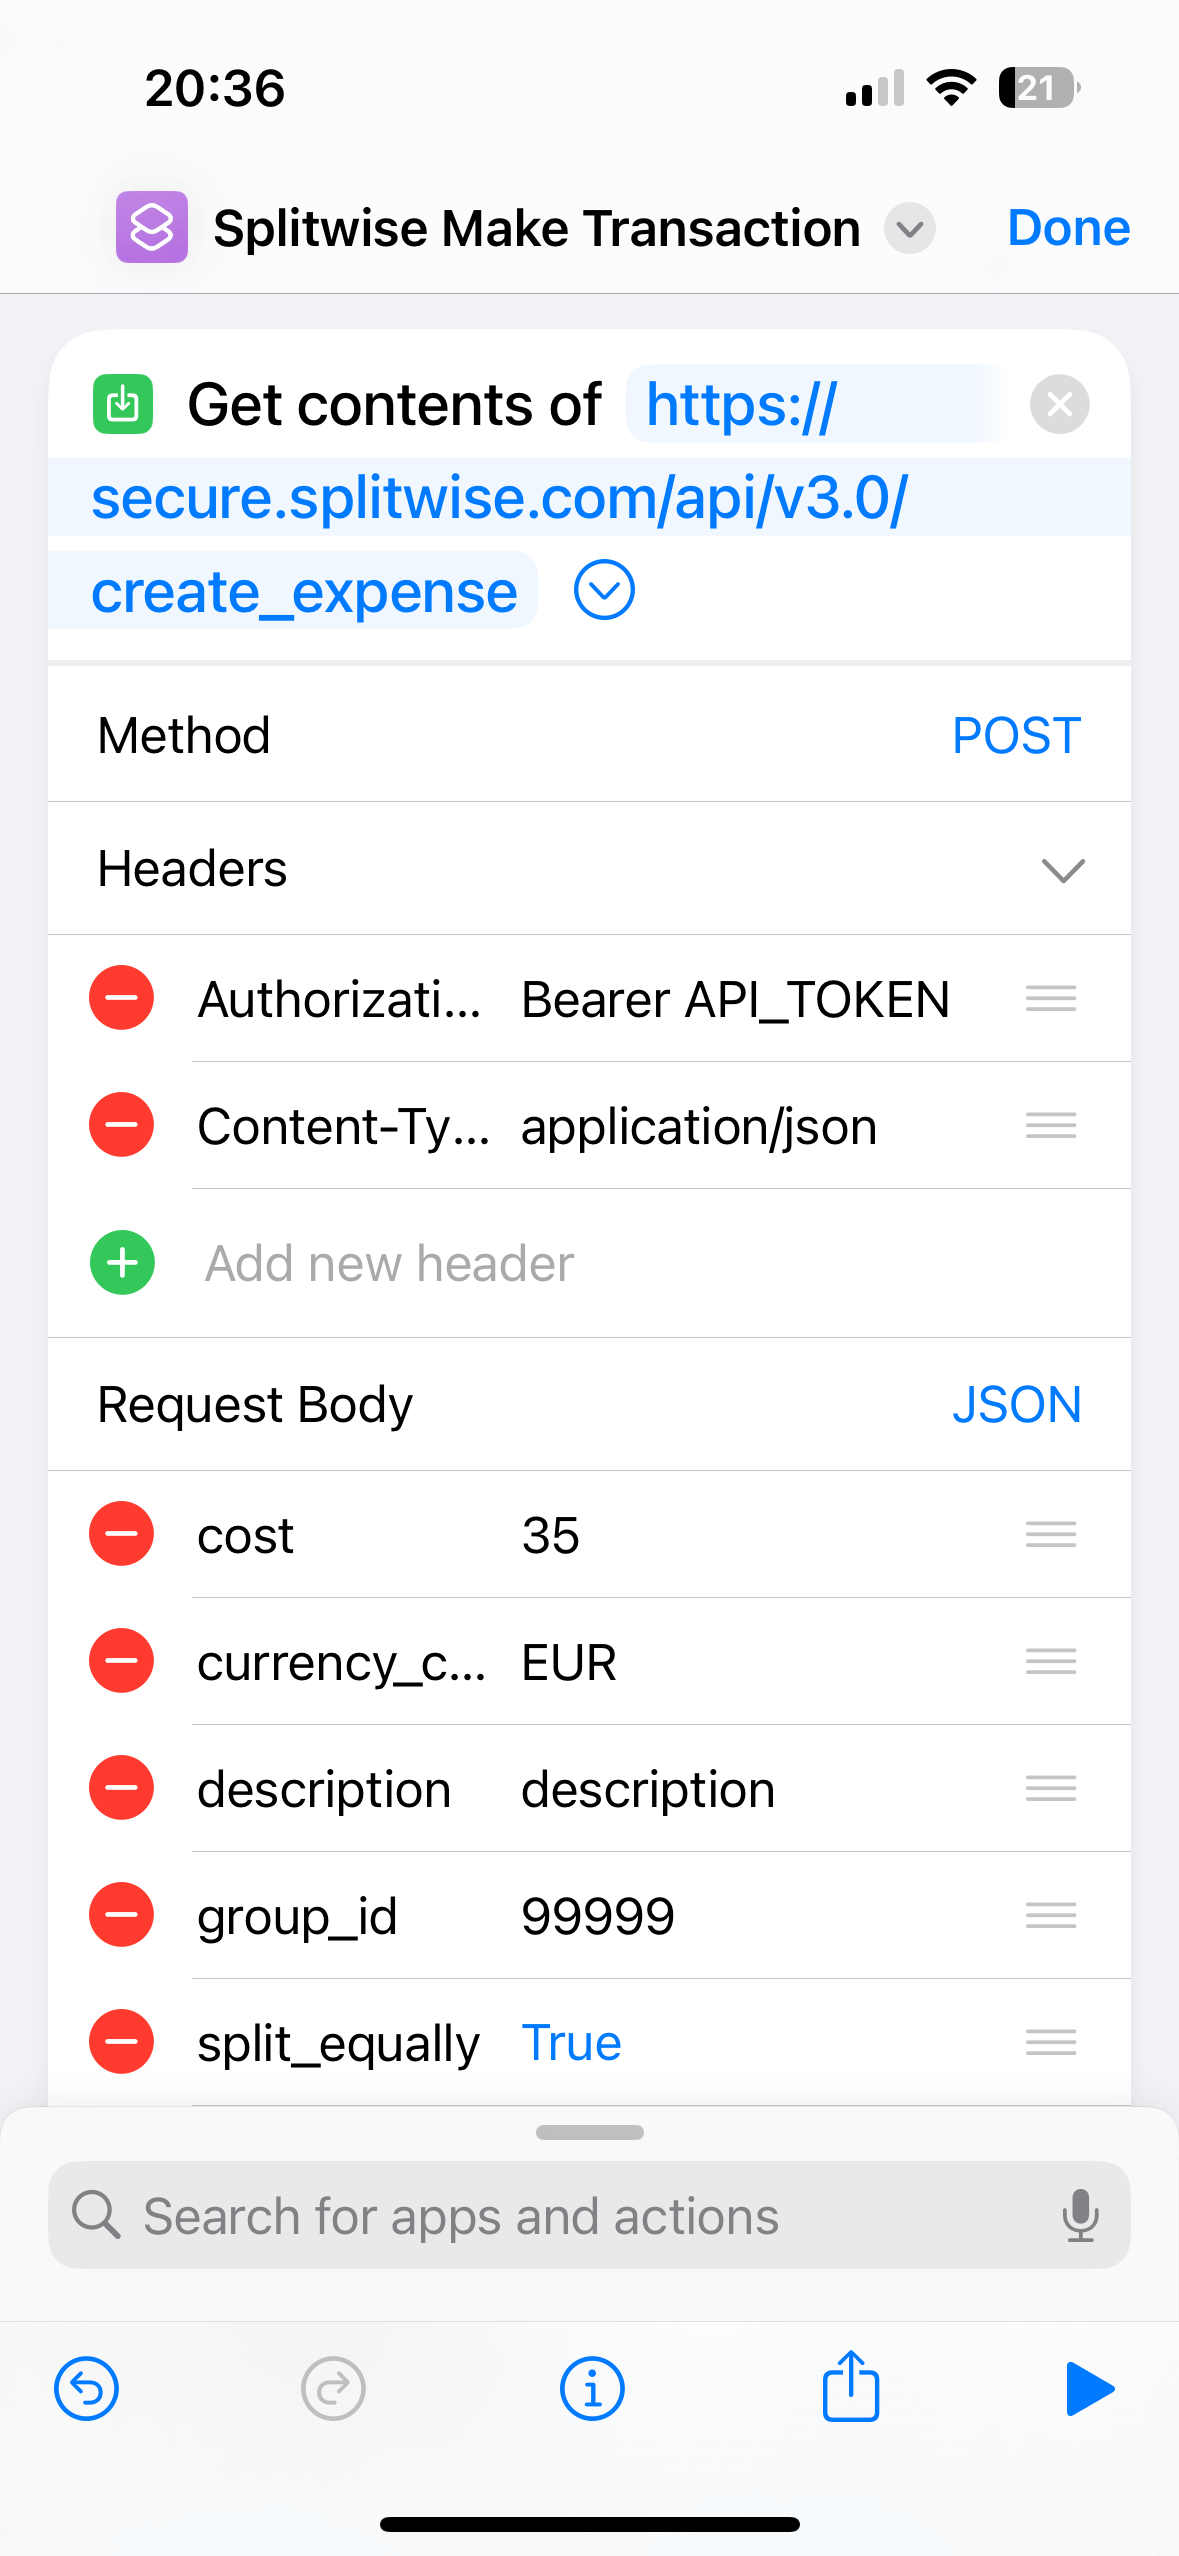Collapse the Get contents action options
The height and width of the screenshot is (2556, 1179).
coord(604,590)
